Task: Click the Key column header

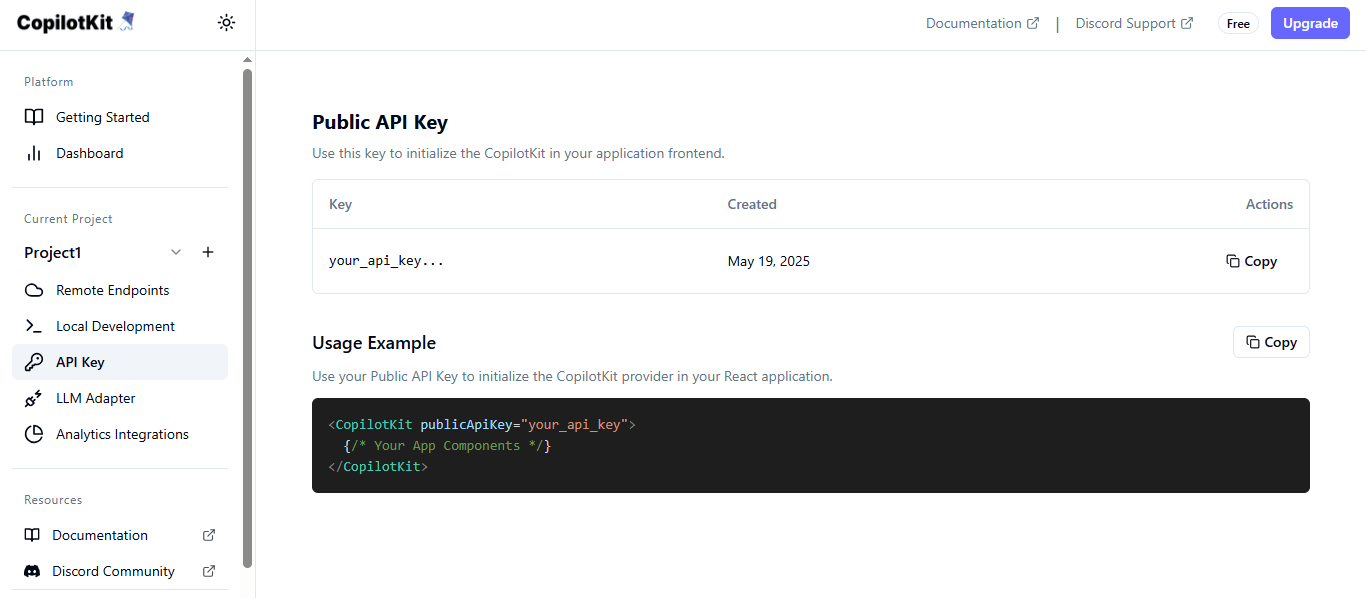Action: pos(340,204)
